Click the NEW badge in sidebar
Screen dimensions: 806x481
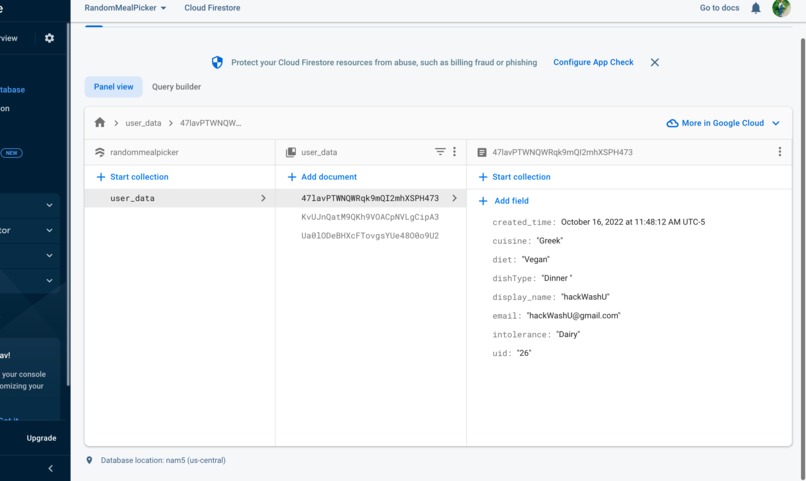11,153
